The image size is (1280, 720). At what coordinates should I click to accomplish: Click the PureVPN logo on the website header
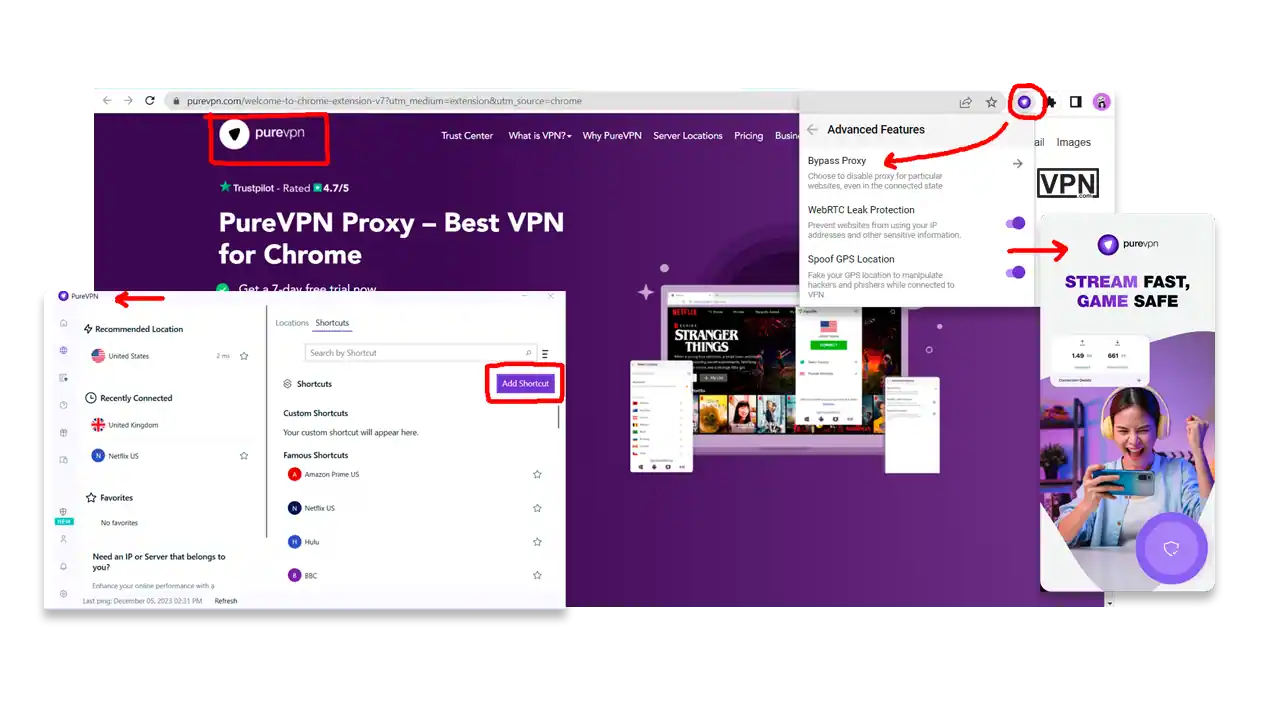pos(261,134)
